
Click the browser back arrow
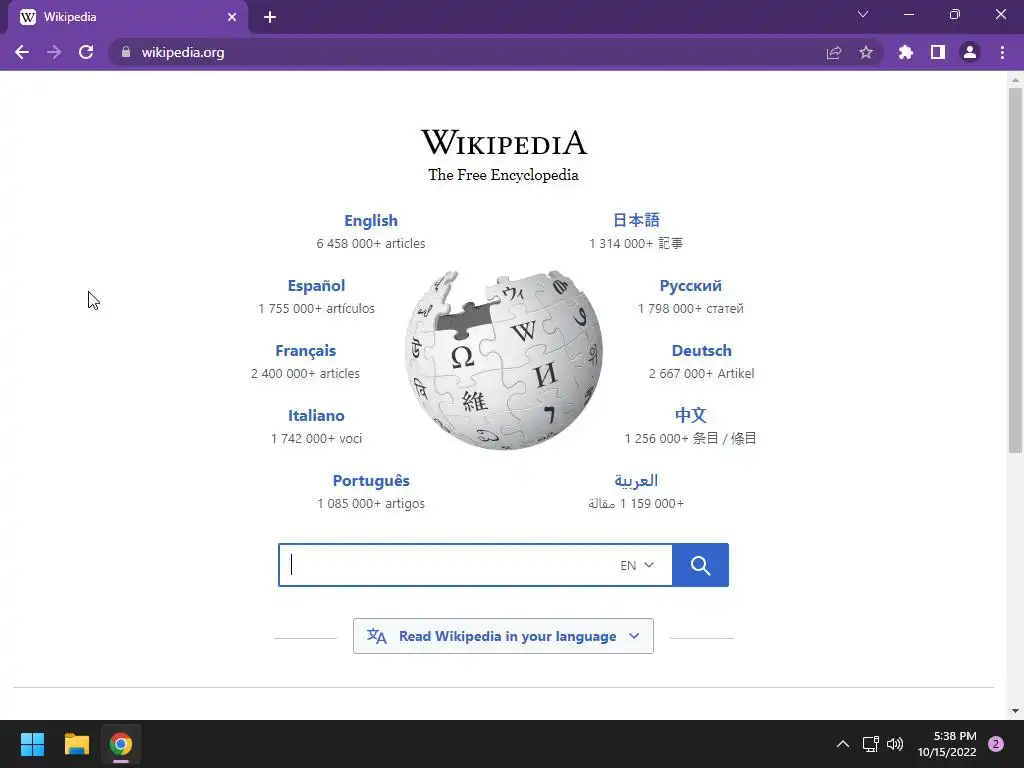pyautogui.click(x=22, y=52)
